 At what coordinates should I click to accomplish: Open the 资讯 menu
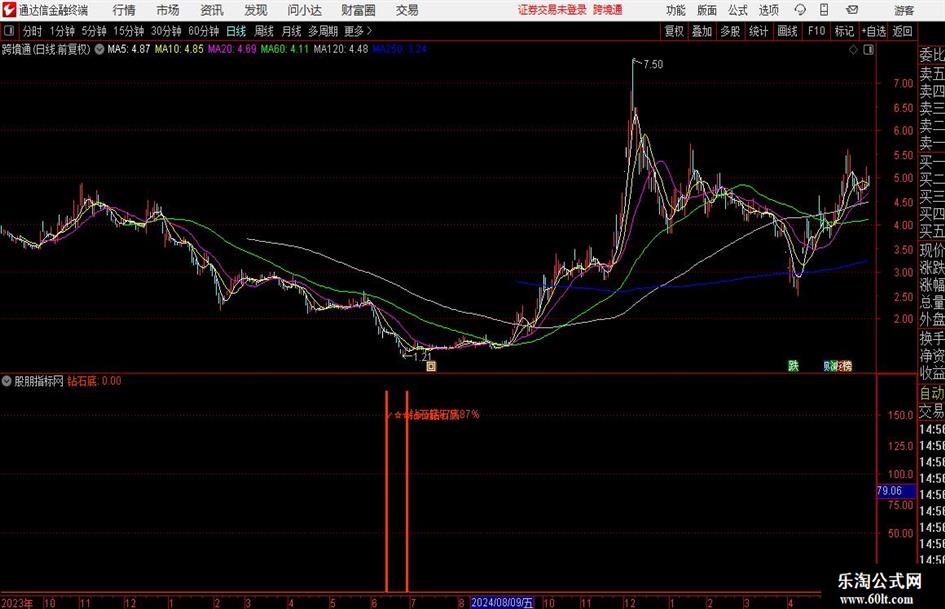point(212,10)
